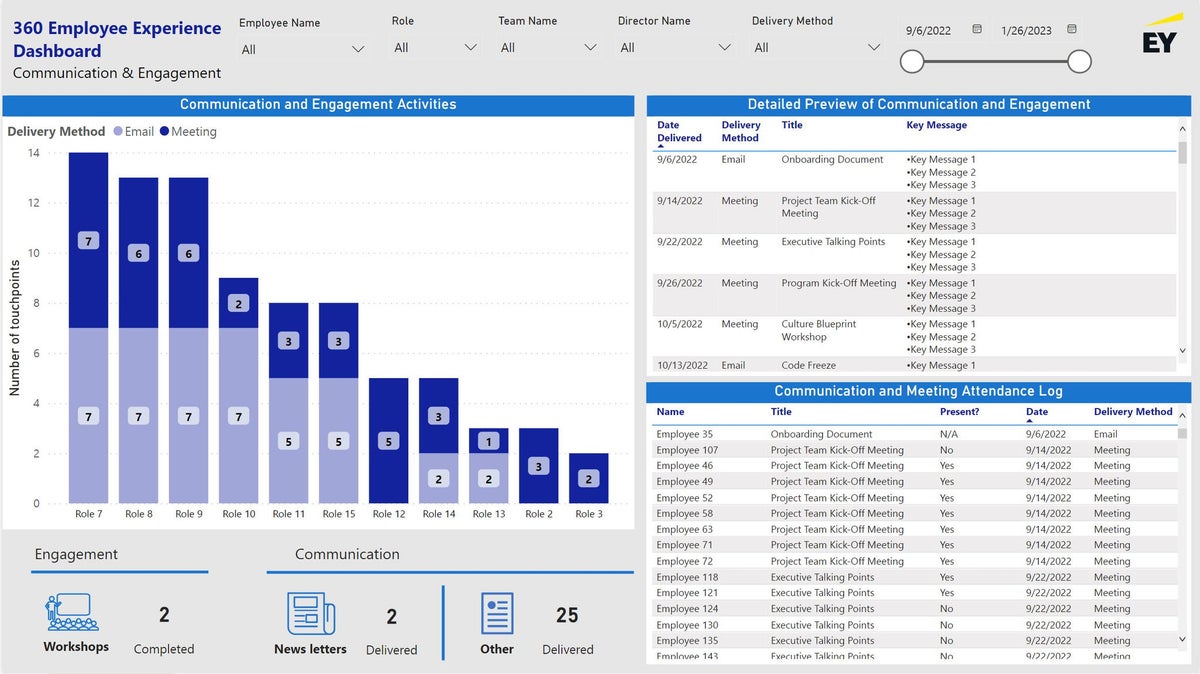This screenshot has height=674, width=1200.
Task: Open the start date calendar picker icon
Action: coord(977,30)
